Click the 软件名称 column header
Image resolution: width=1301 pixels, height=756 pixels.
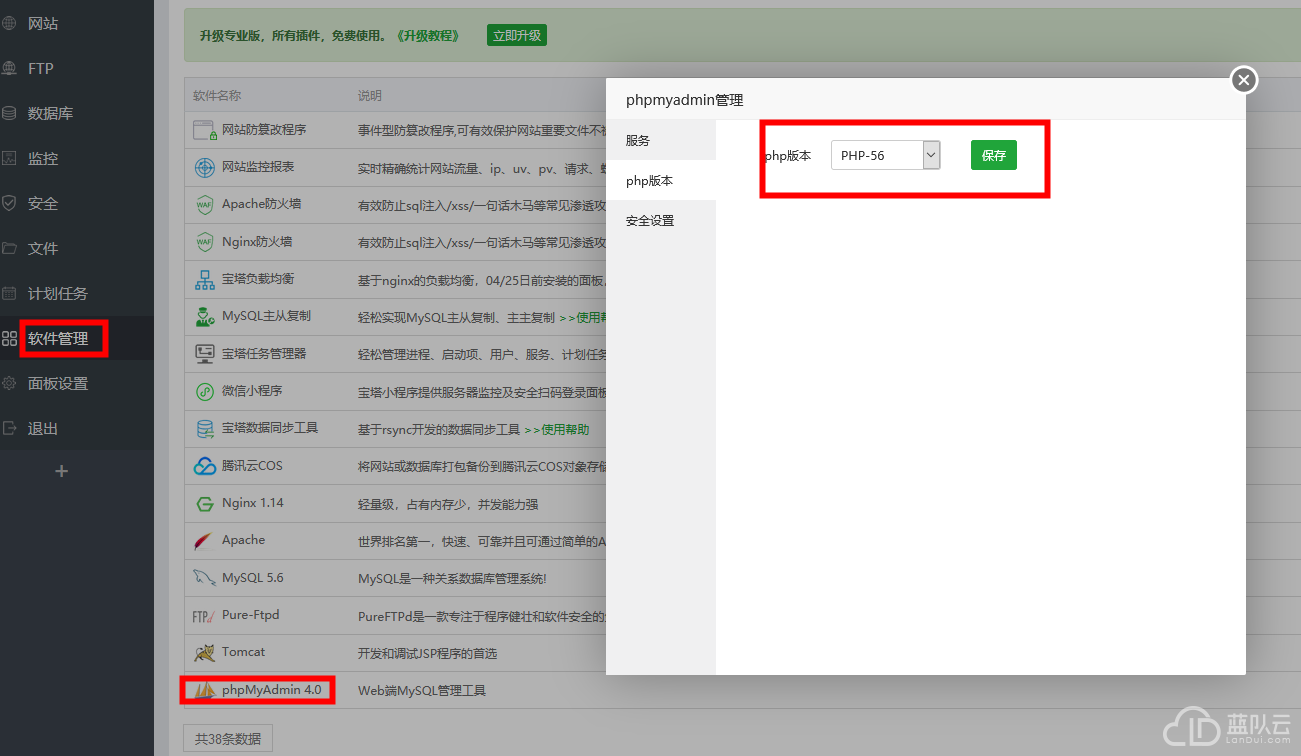(x=217, y=96)
